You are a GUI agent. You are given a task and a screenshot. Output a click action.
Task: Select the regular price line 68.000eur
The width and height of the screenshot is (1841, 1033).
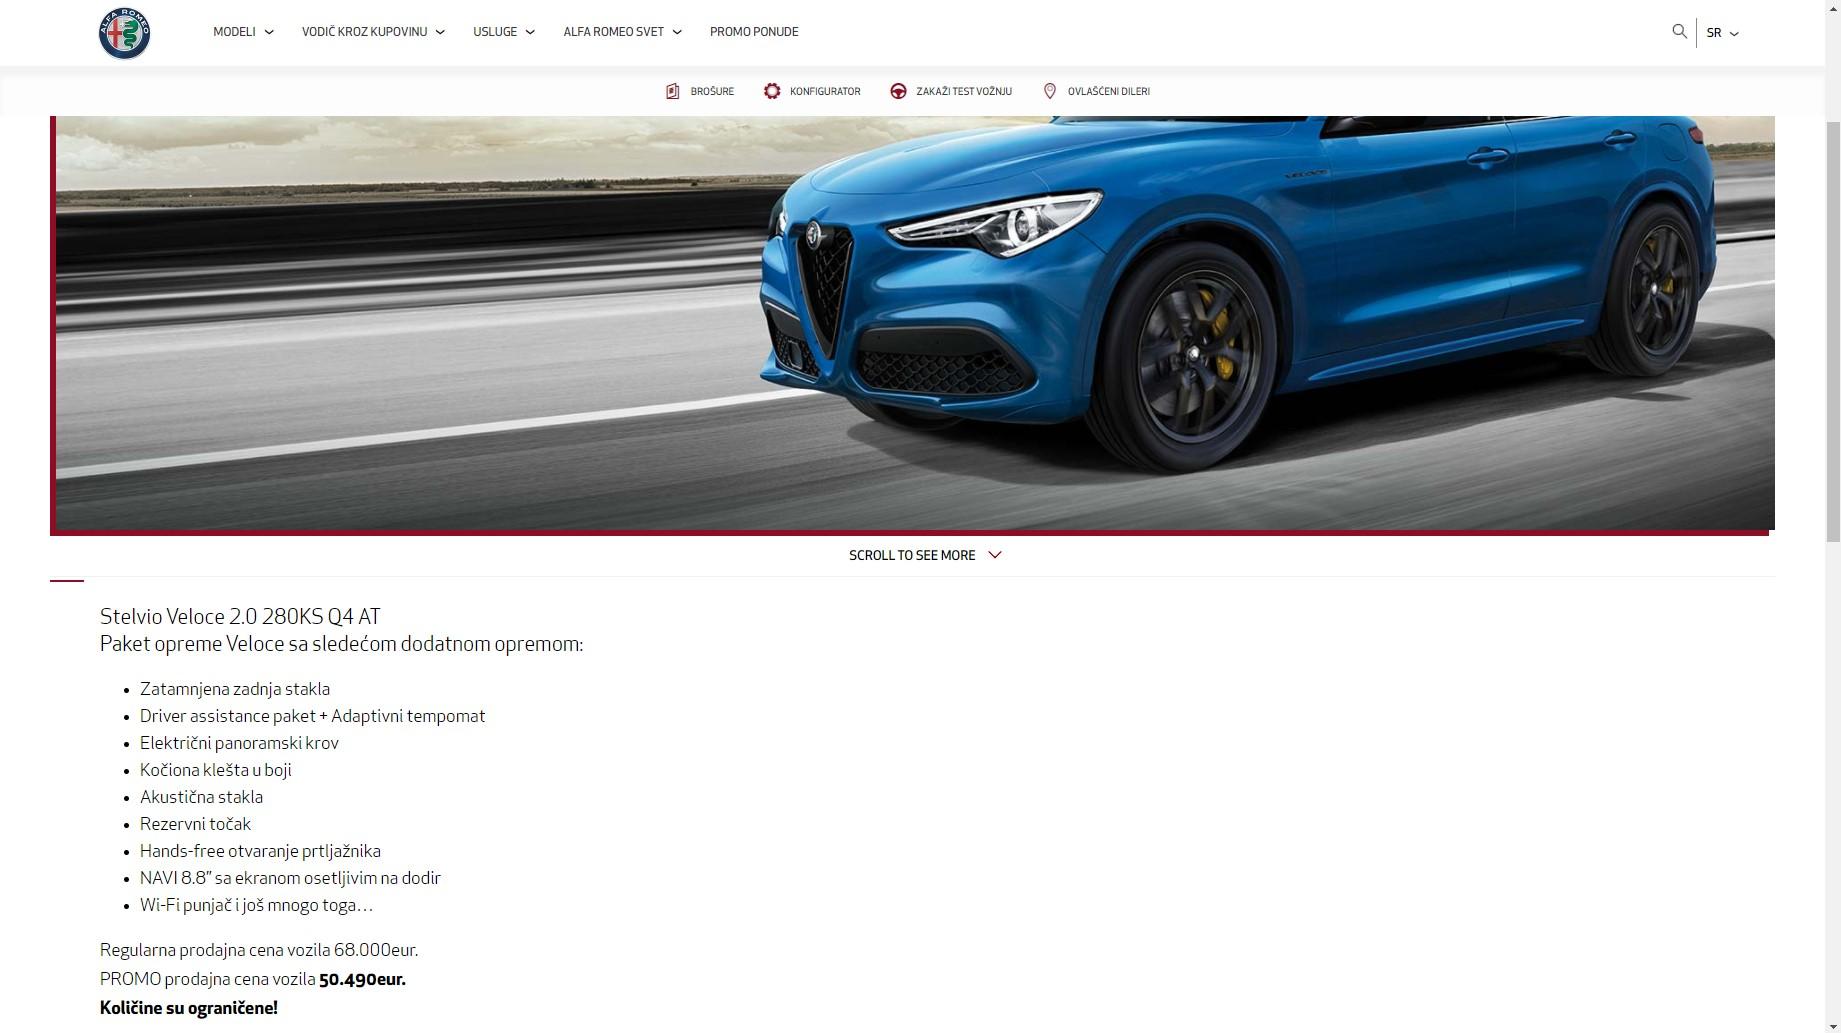pos(259,950)
